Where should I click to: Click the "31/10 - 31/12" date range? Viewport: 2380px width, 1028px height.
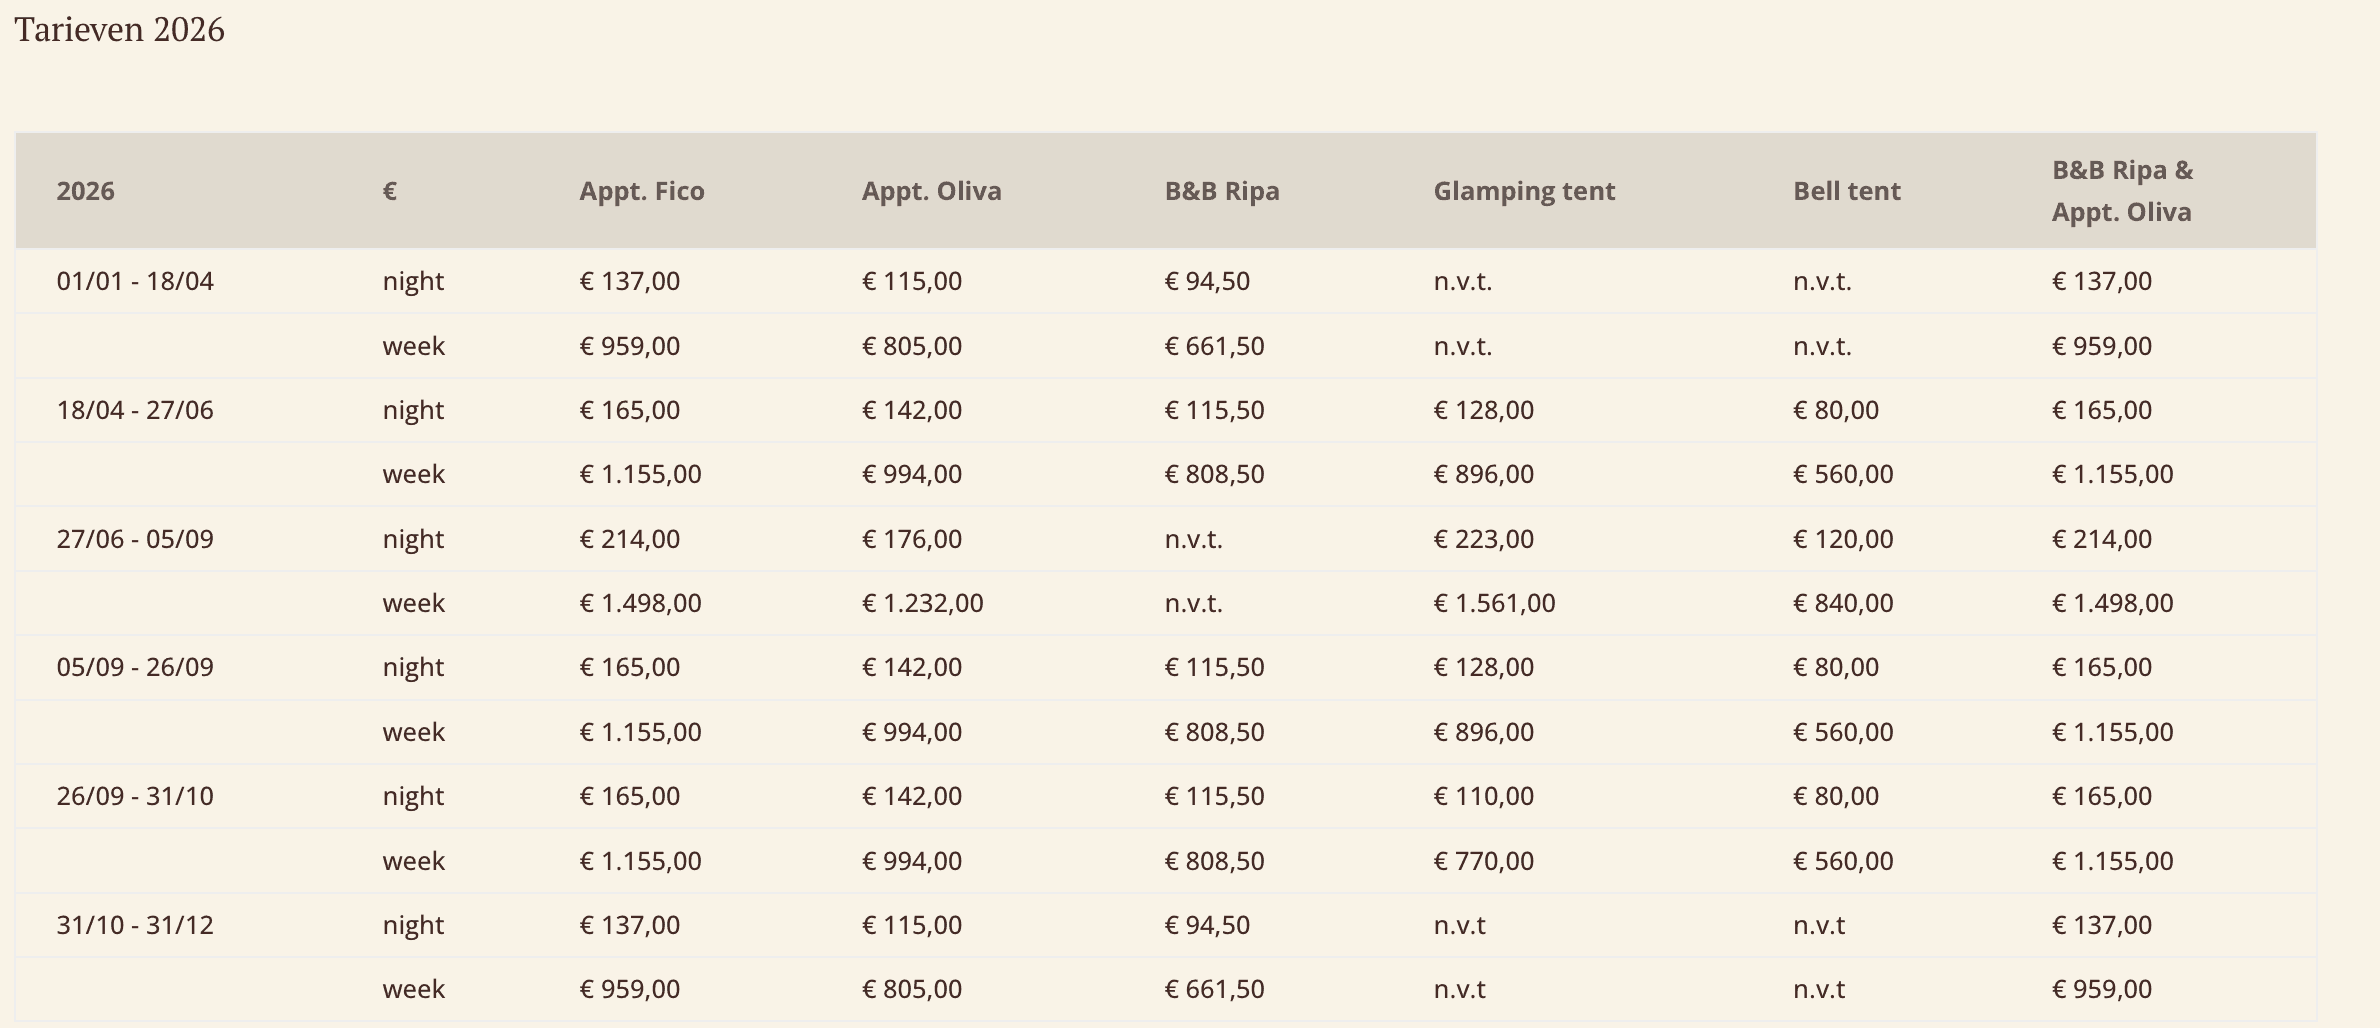click(x=135, y=925)
